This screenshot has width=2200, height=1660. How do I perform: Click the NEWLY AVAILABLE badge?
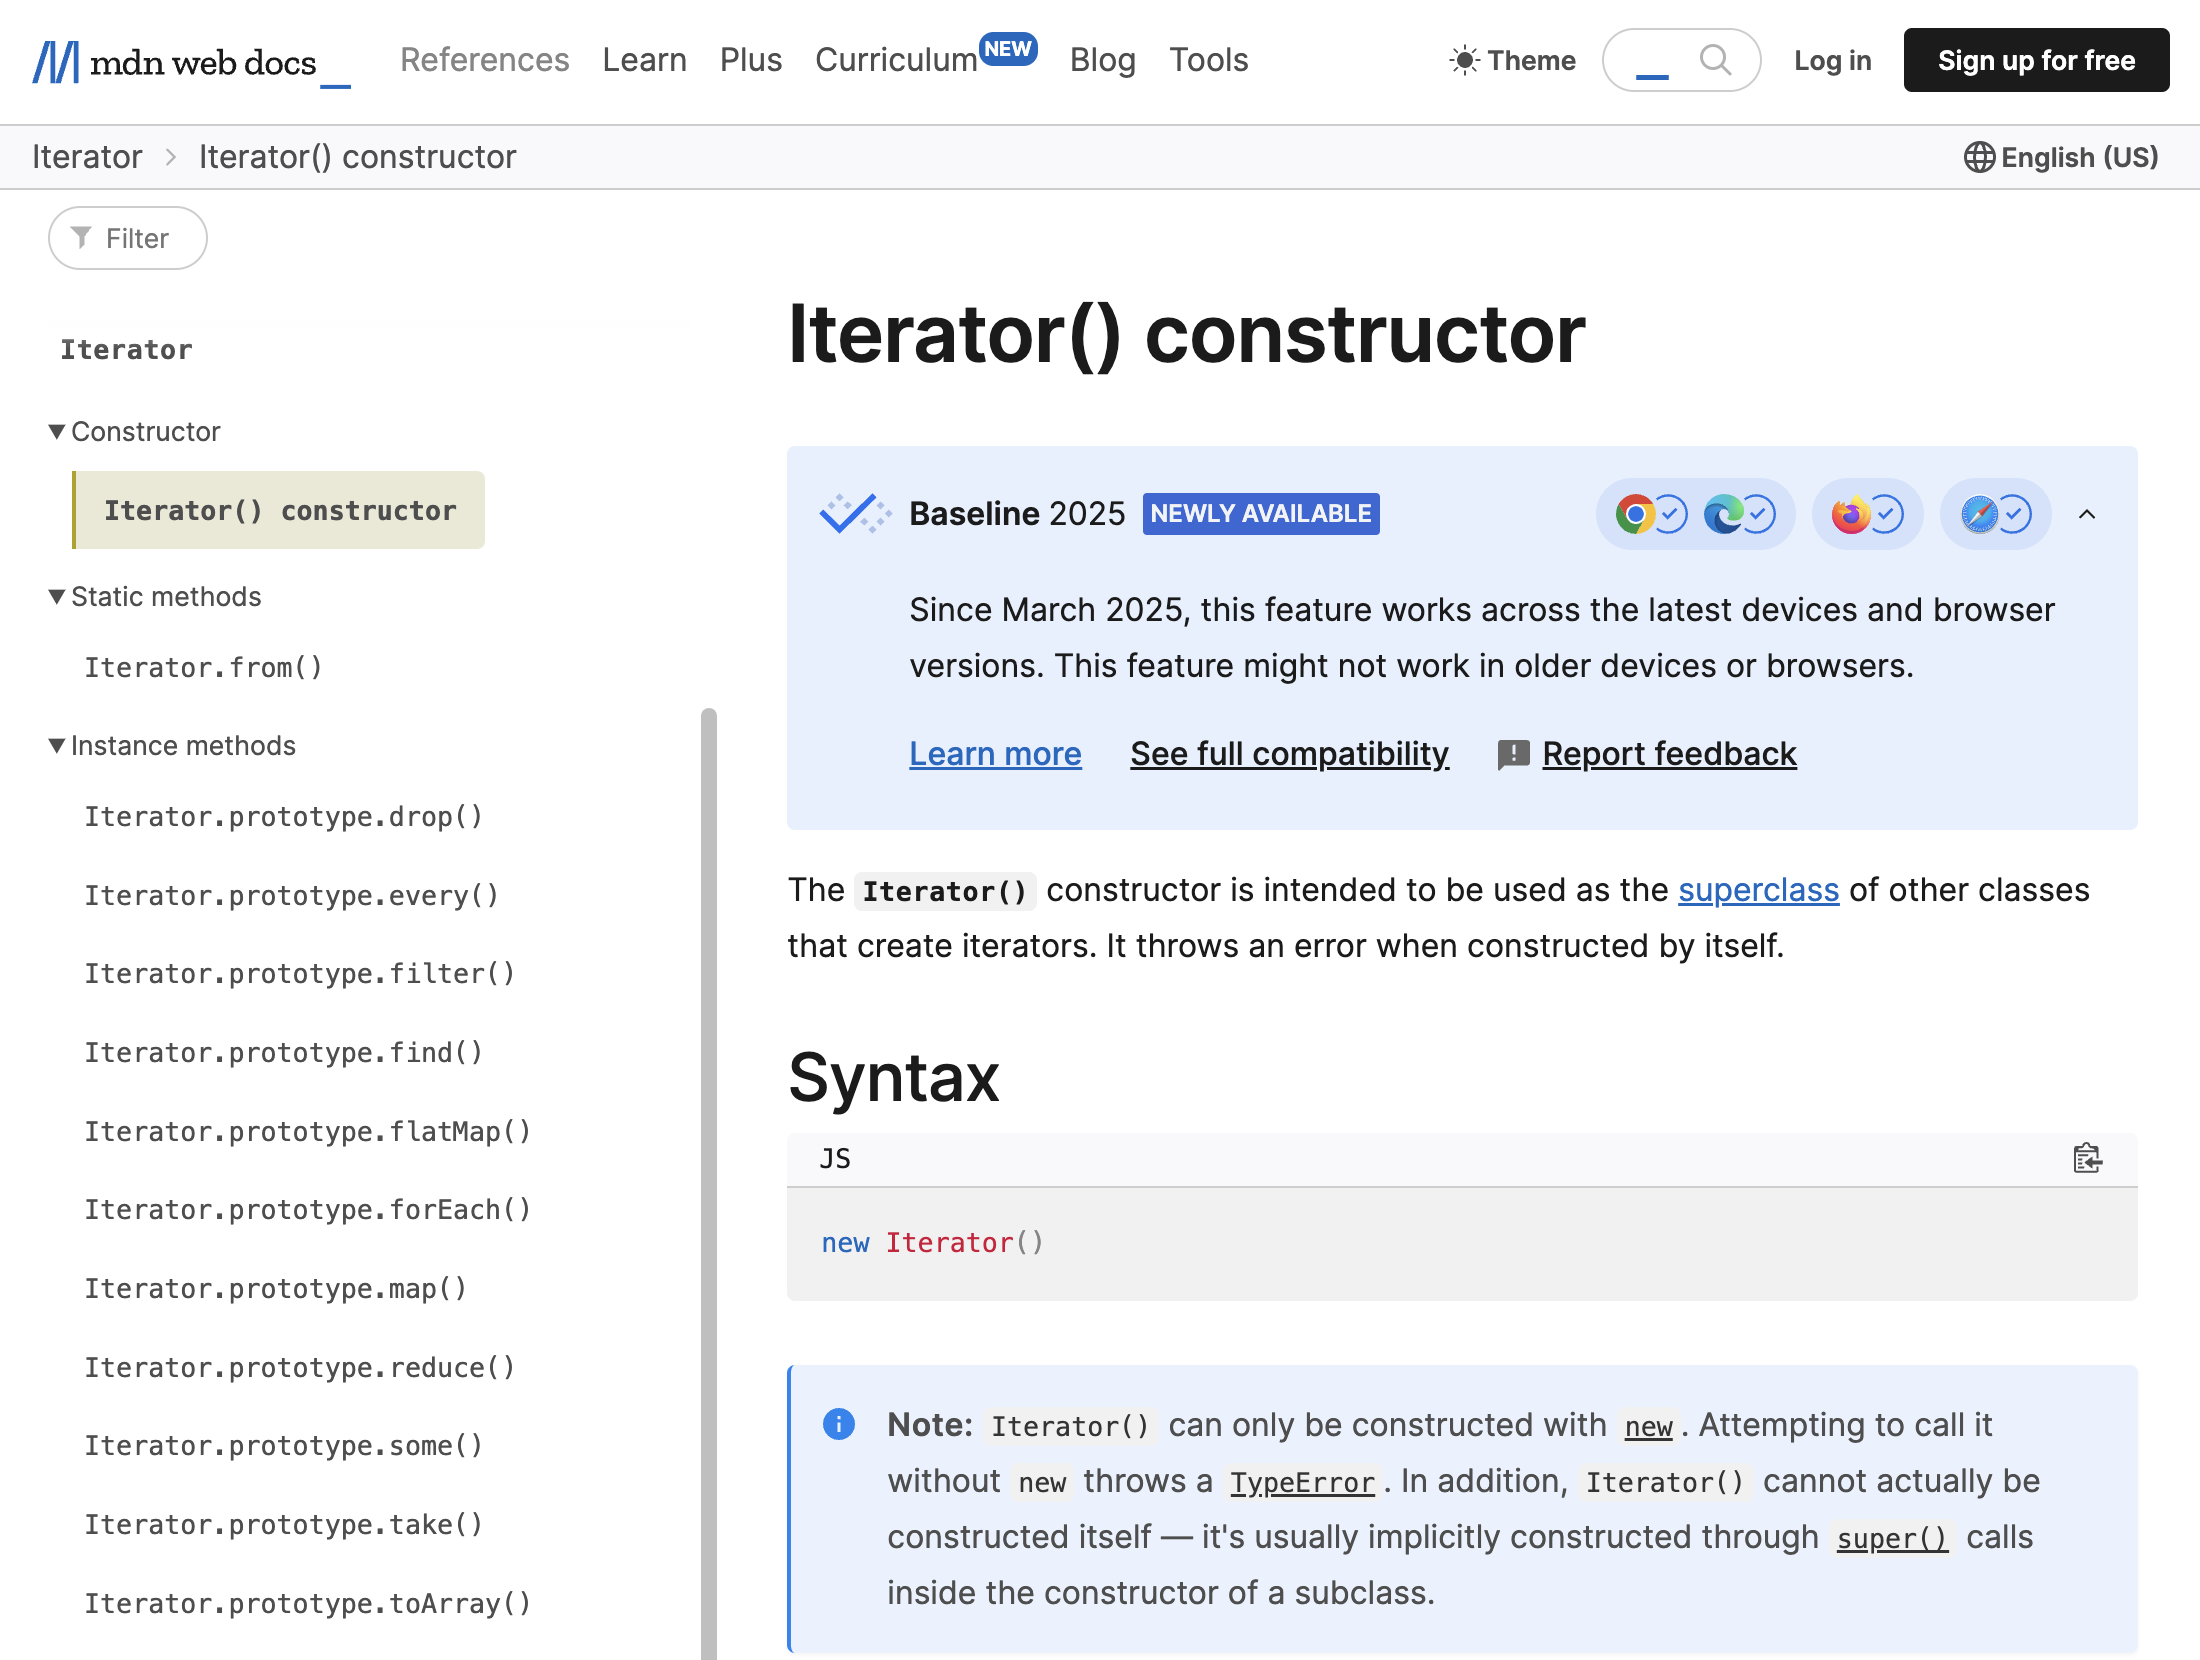(1261, 514)
